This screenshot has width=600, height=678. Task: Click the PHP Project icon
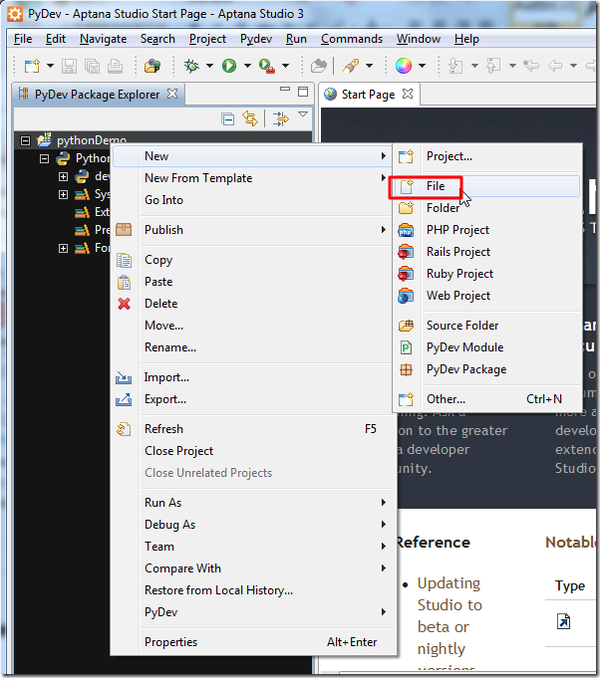pos(406,230)
